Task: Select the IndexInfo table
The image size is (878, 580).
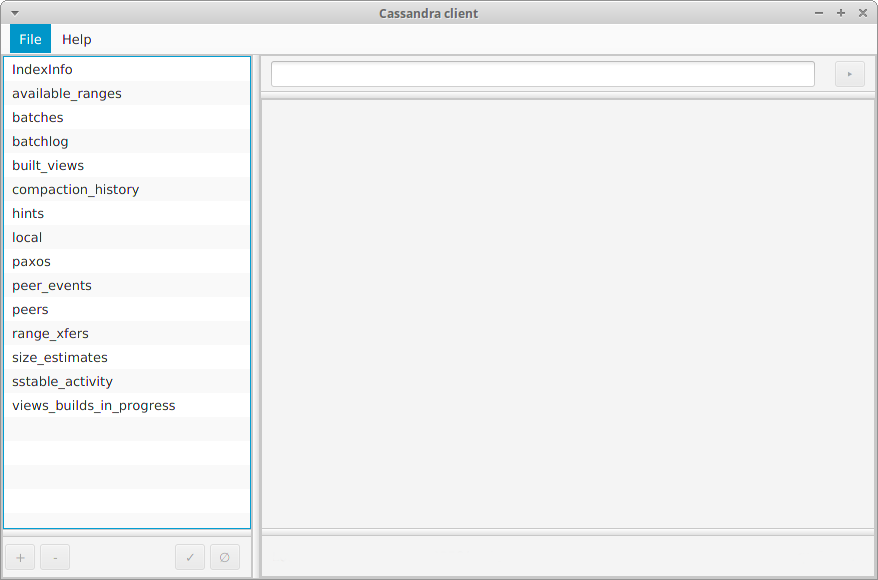Action: pos(127,69)
